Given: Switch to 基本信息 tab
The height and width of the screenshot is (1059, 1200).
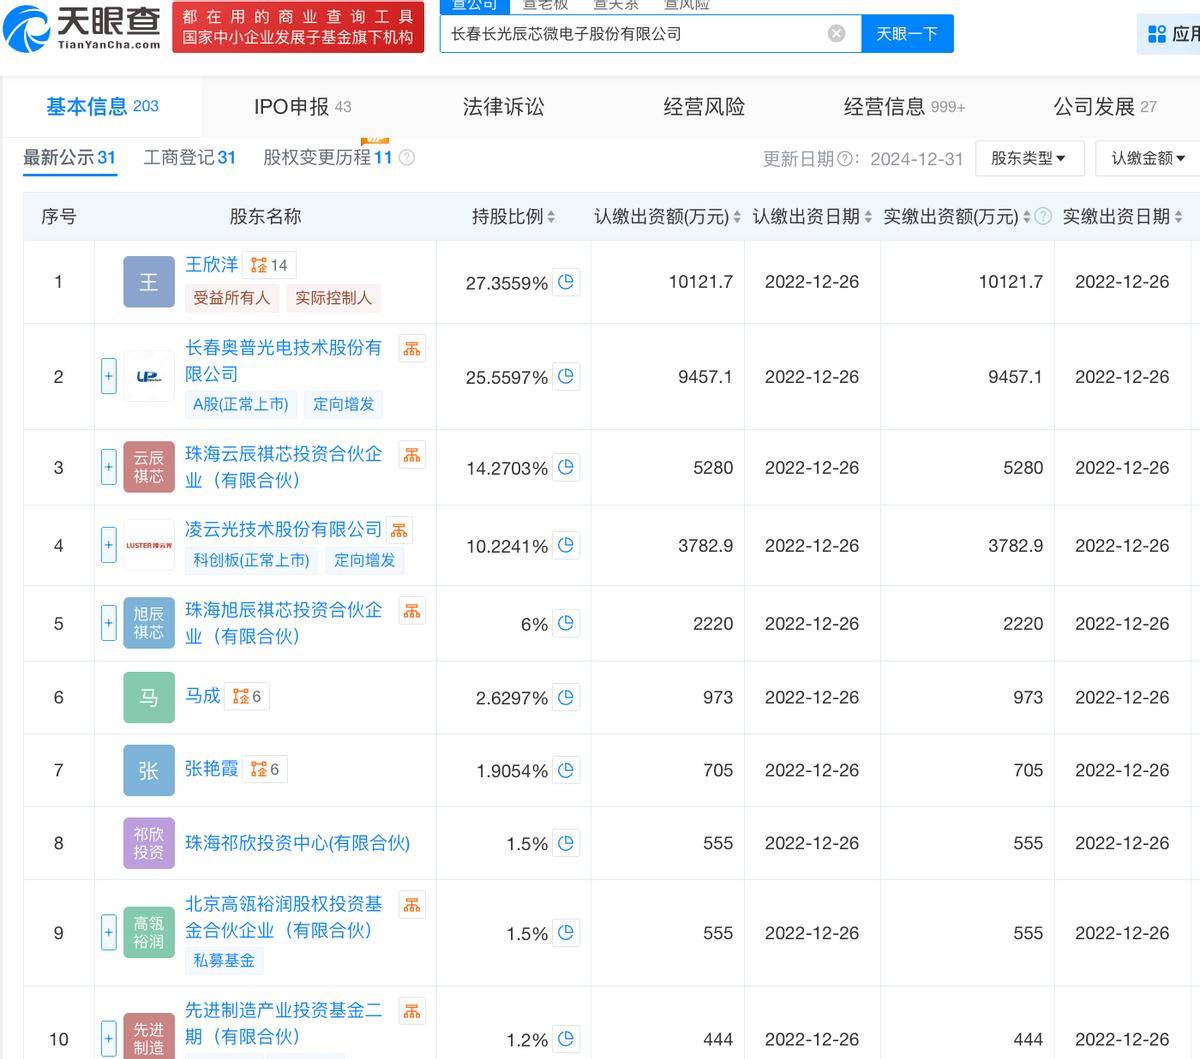Looking at the screenshot, I should point(102,107).
